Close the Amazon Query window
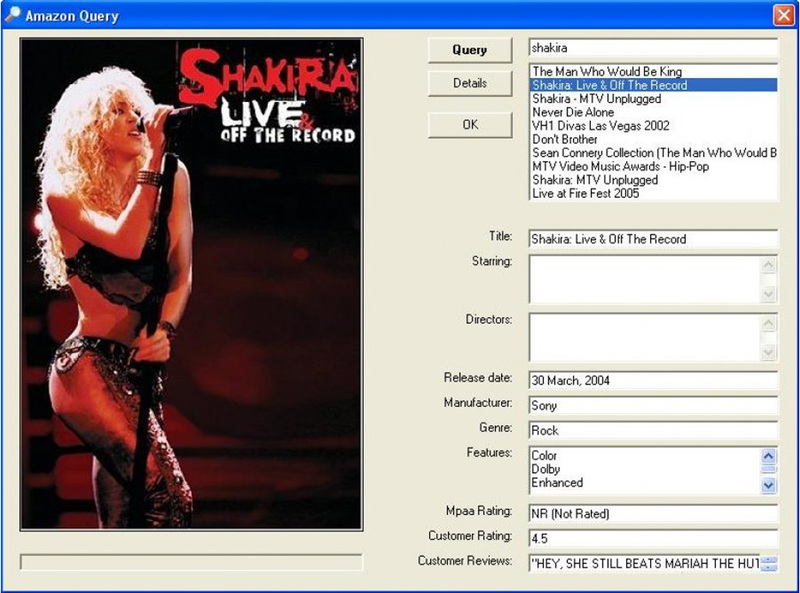Screen dimensions: 800x593 click(783, 15)
